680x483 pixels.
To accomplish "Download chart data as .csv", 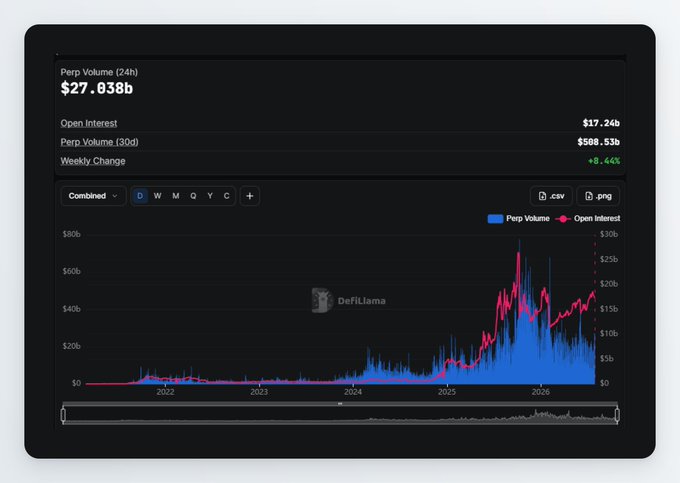I will click(x=551, y=196).
